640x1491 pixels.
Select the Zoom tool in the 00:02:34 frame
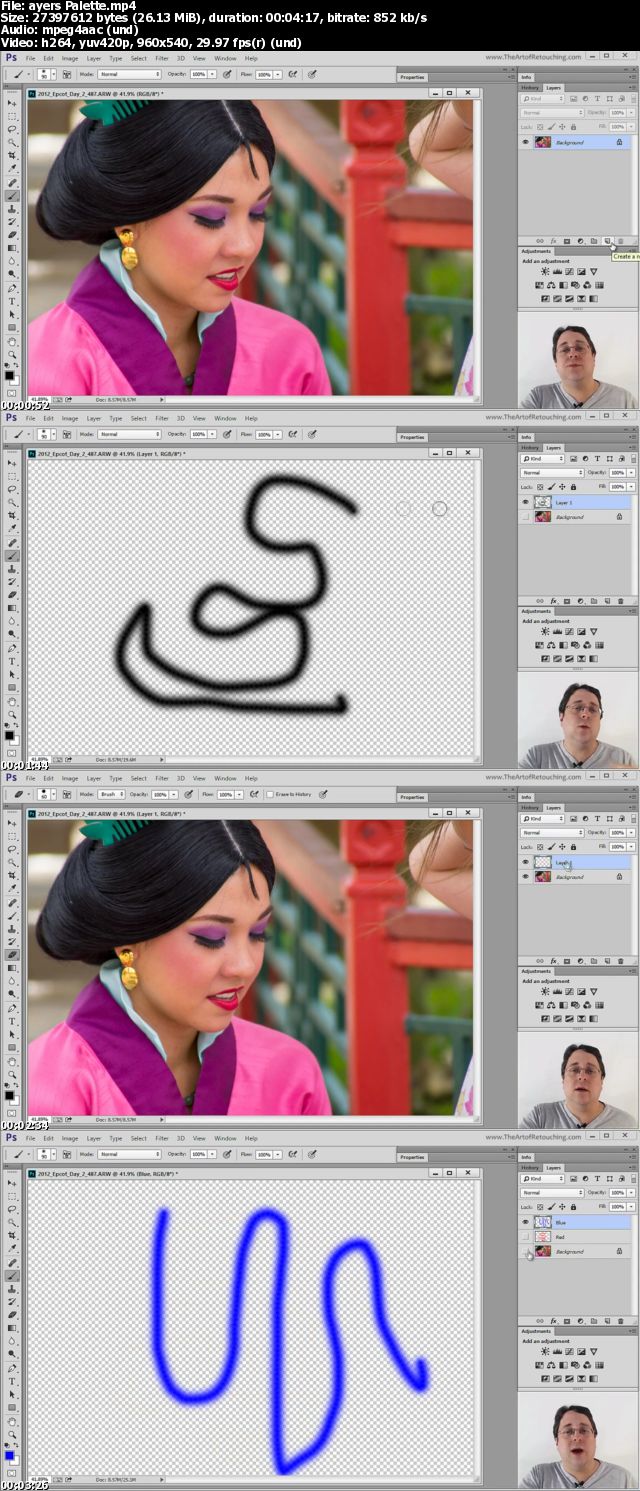point(13,1074)
